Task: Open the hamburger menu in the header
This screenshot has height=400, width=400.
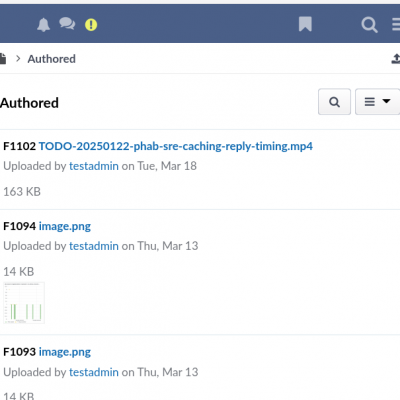Action: coord(396,24)
